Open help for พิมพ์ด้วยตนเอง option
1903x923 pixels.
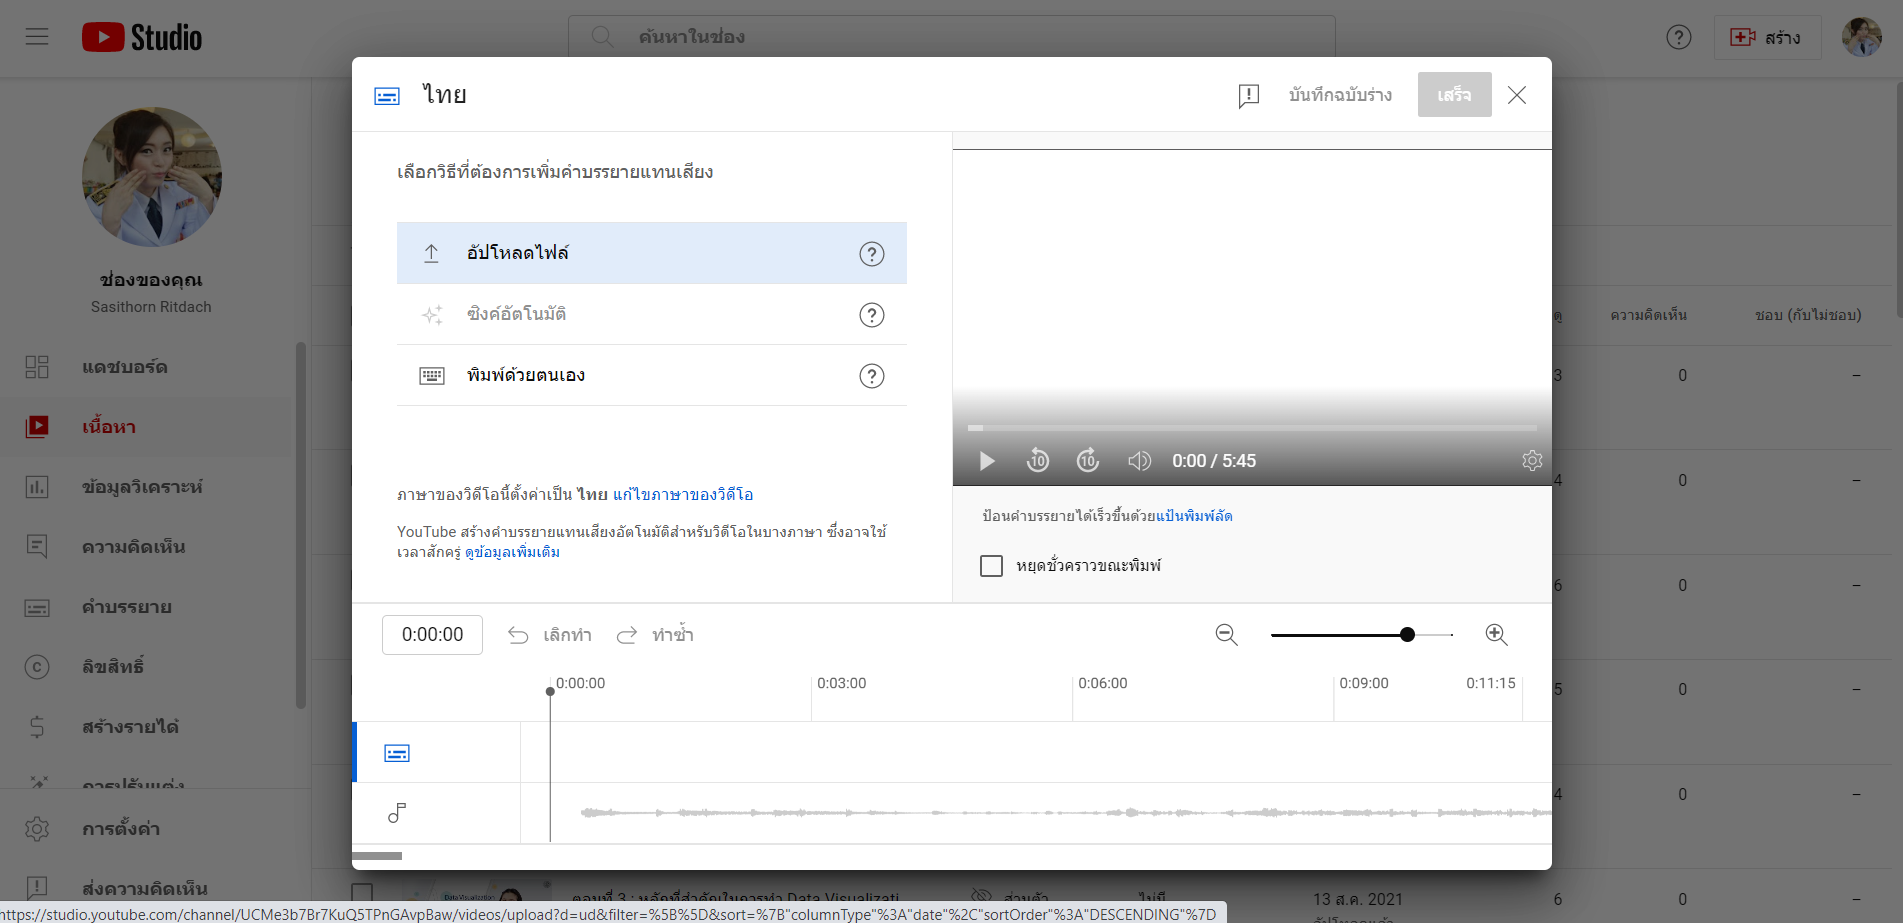click(872, 376)
